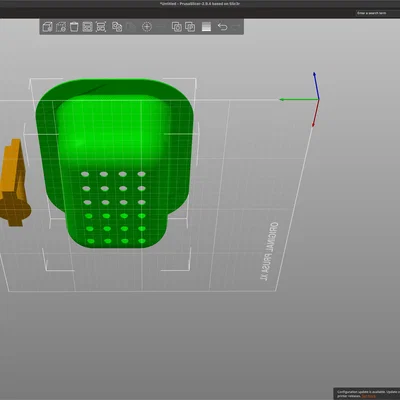
Task: Click the Copy icon in toolbar
Action: [x=117, y=27]
